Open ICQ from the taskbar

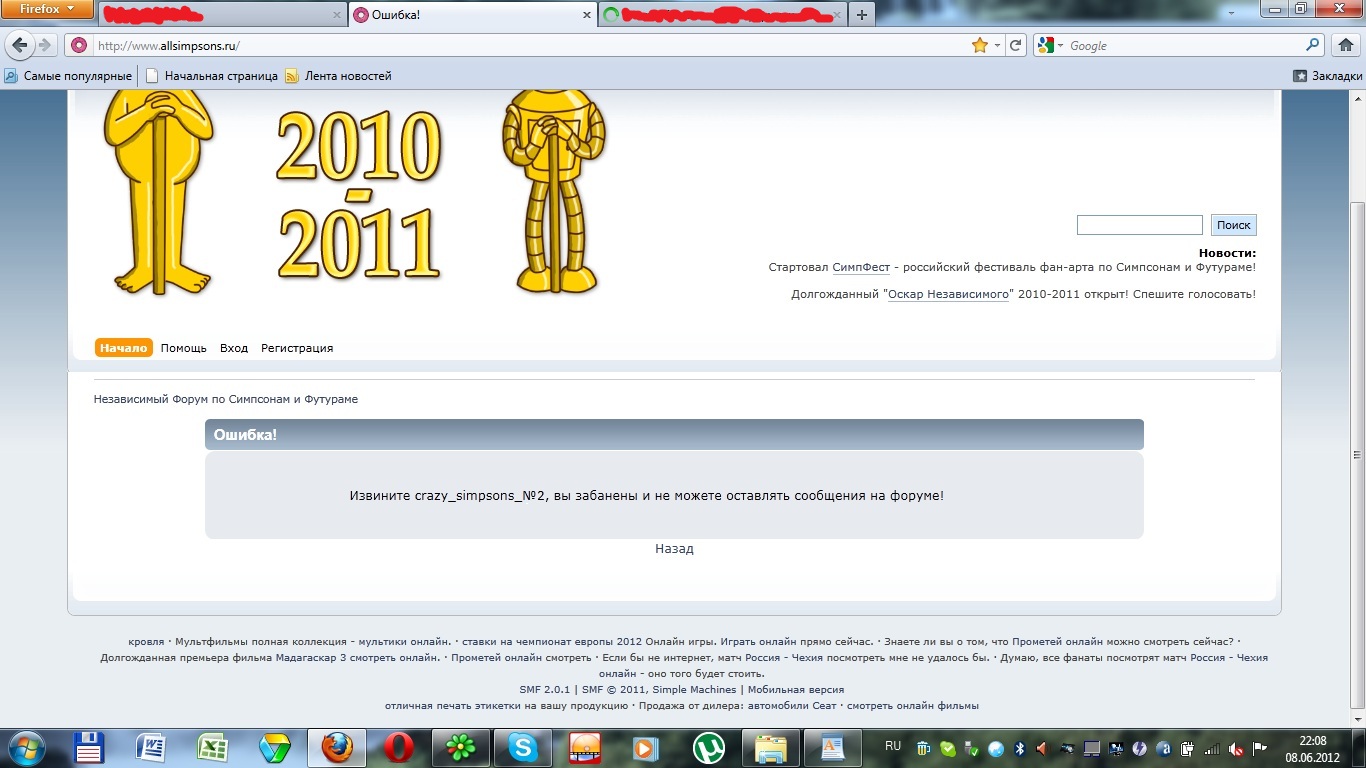pyautogui.click(x=461, y=748)
